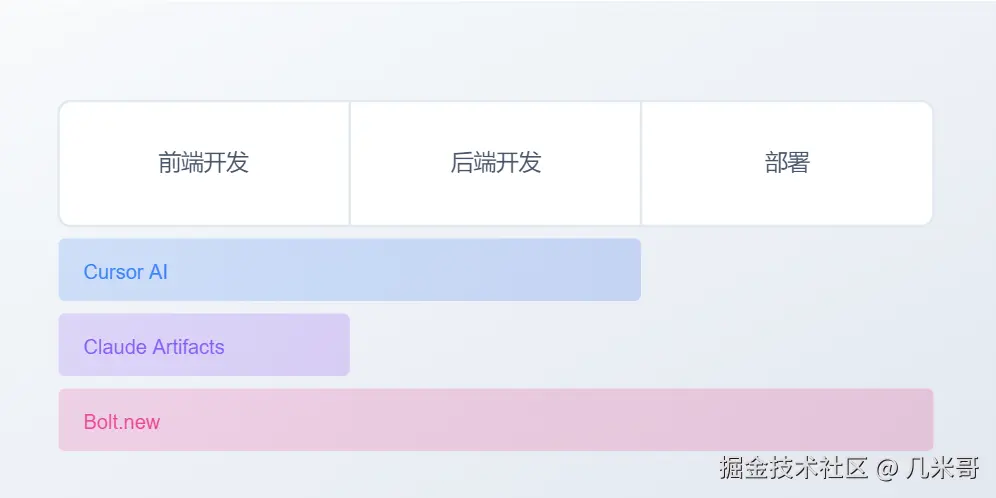Click the @ symbol in watermark
The height and width of the screenshot is (498, 996).
click(x=887, y=467)
